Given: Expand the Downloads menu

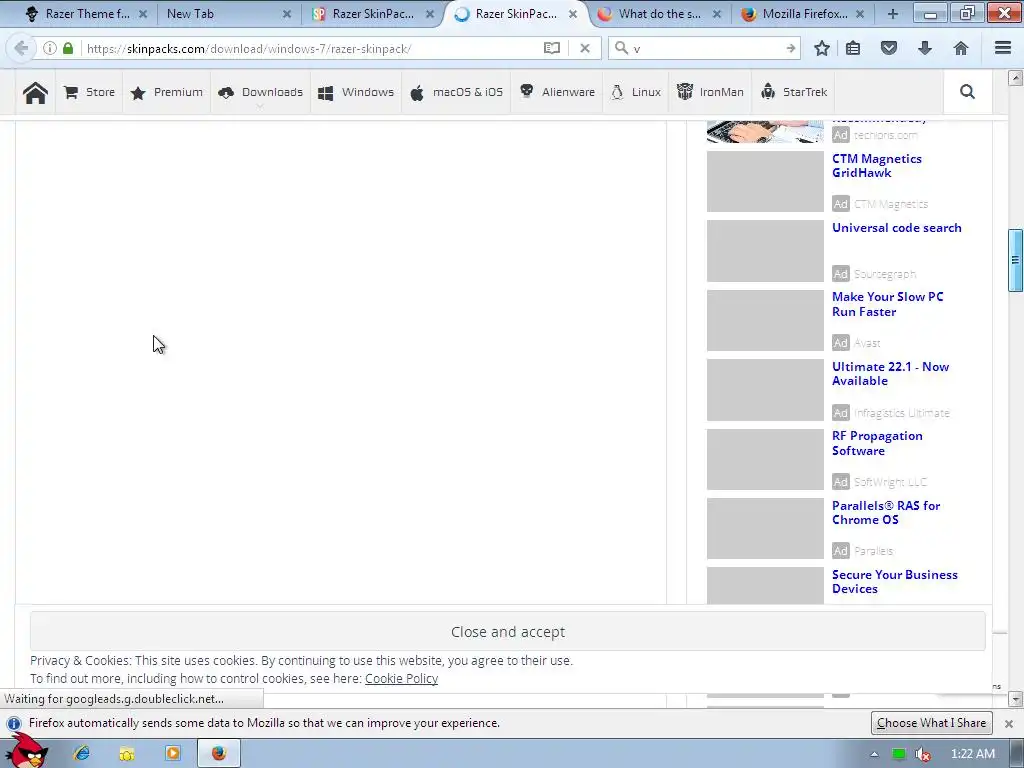Looking at the screenshot, I should pos(261,92).
